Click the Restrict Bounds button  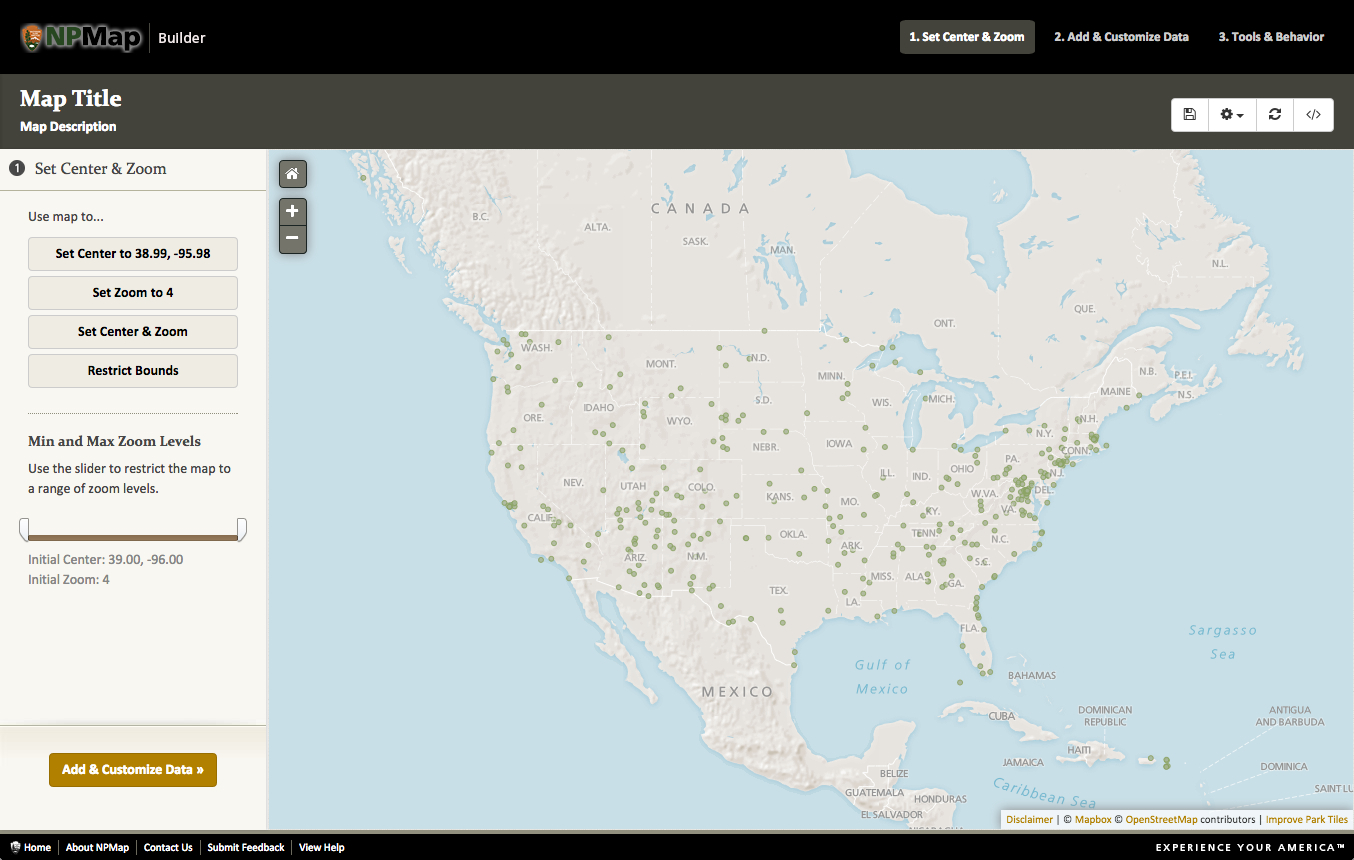(133, 371)
